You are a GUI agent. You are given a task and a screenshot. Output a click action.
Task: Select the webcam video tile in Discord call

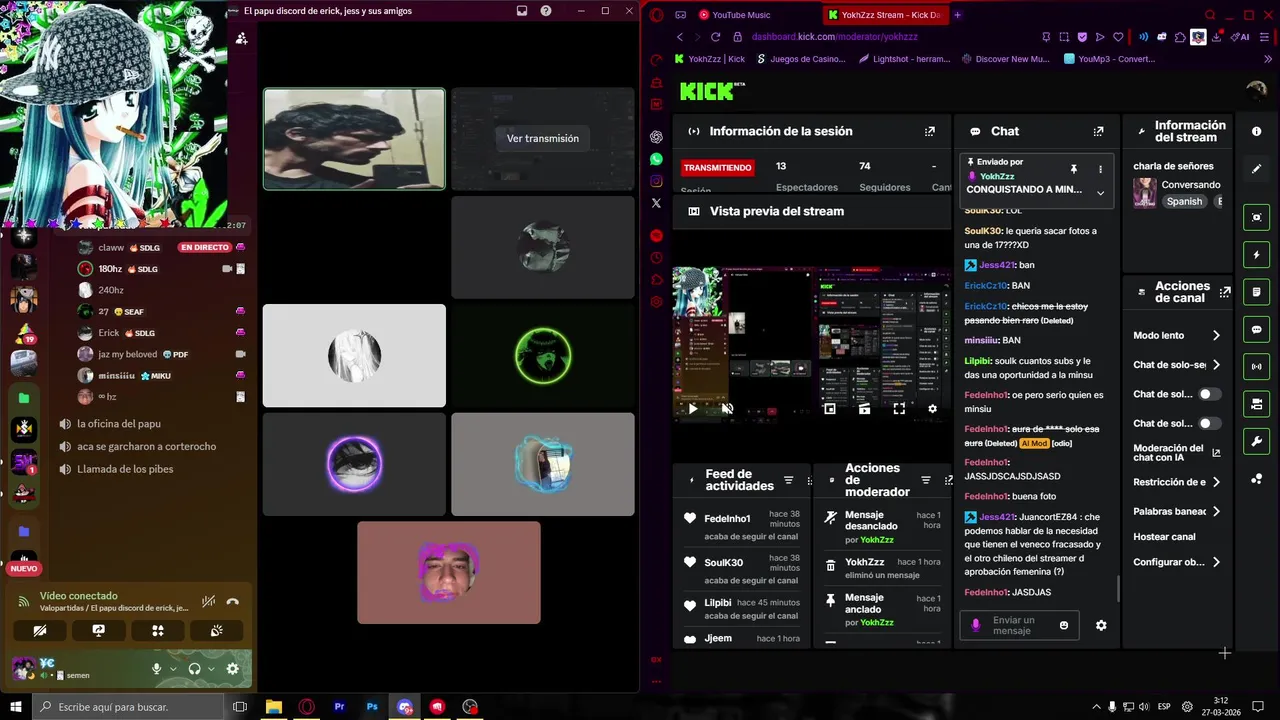(x=354, y=138)
